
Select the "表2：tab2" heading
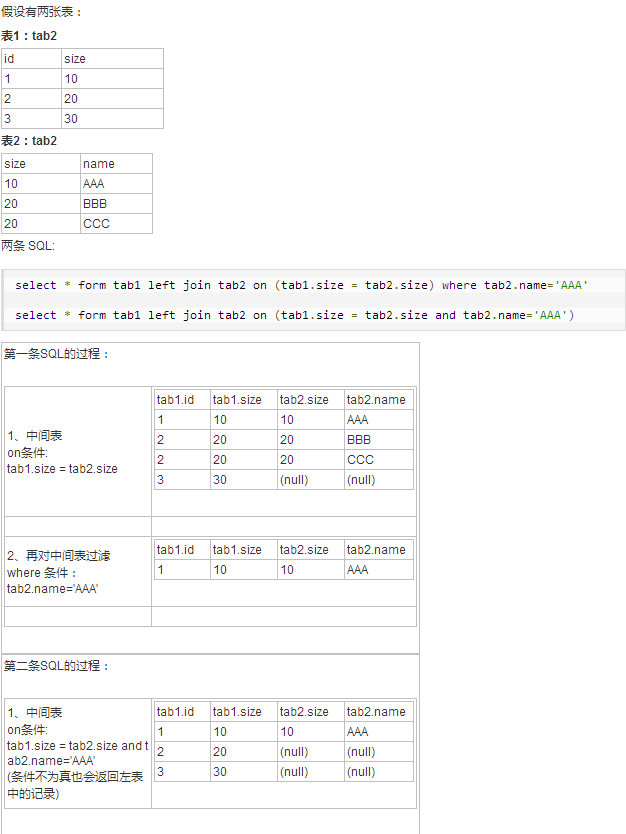(29, 140)
